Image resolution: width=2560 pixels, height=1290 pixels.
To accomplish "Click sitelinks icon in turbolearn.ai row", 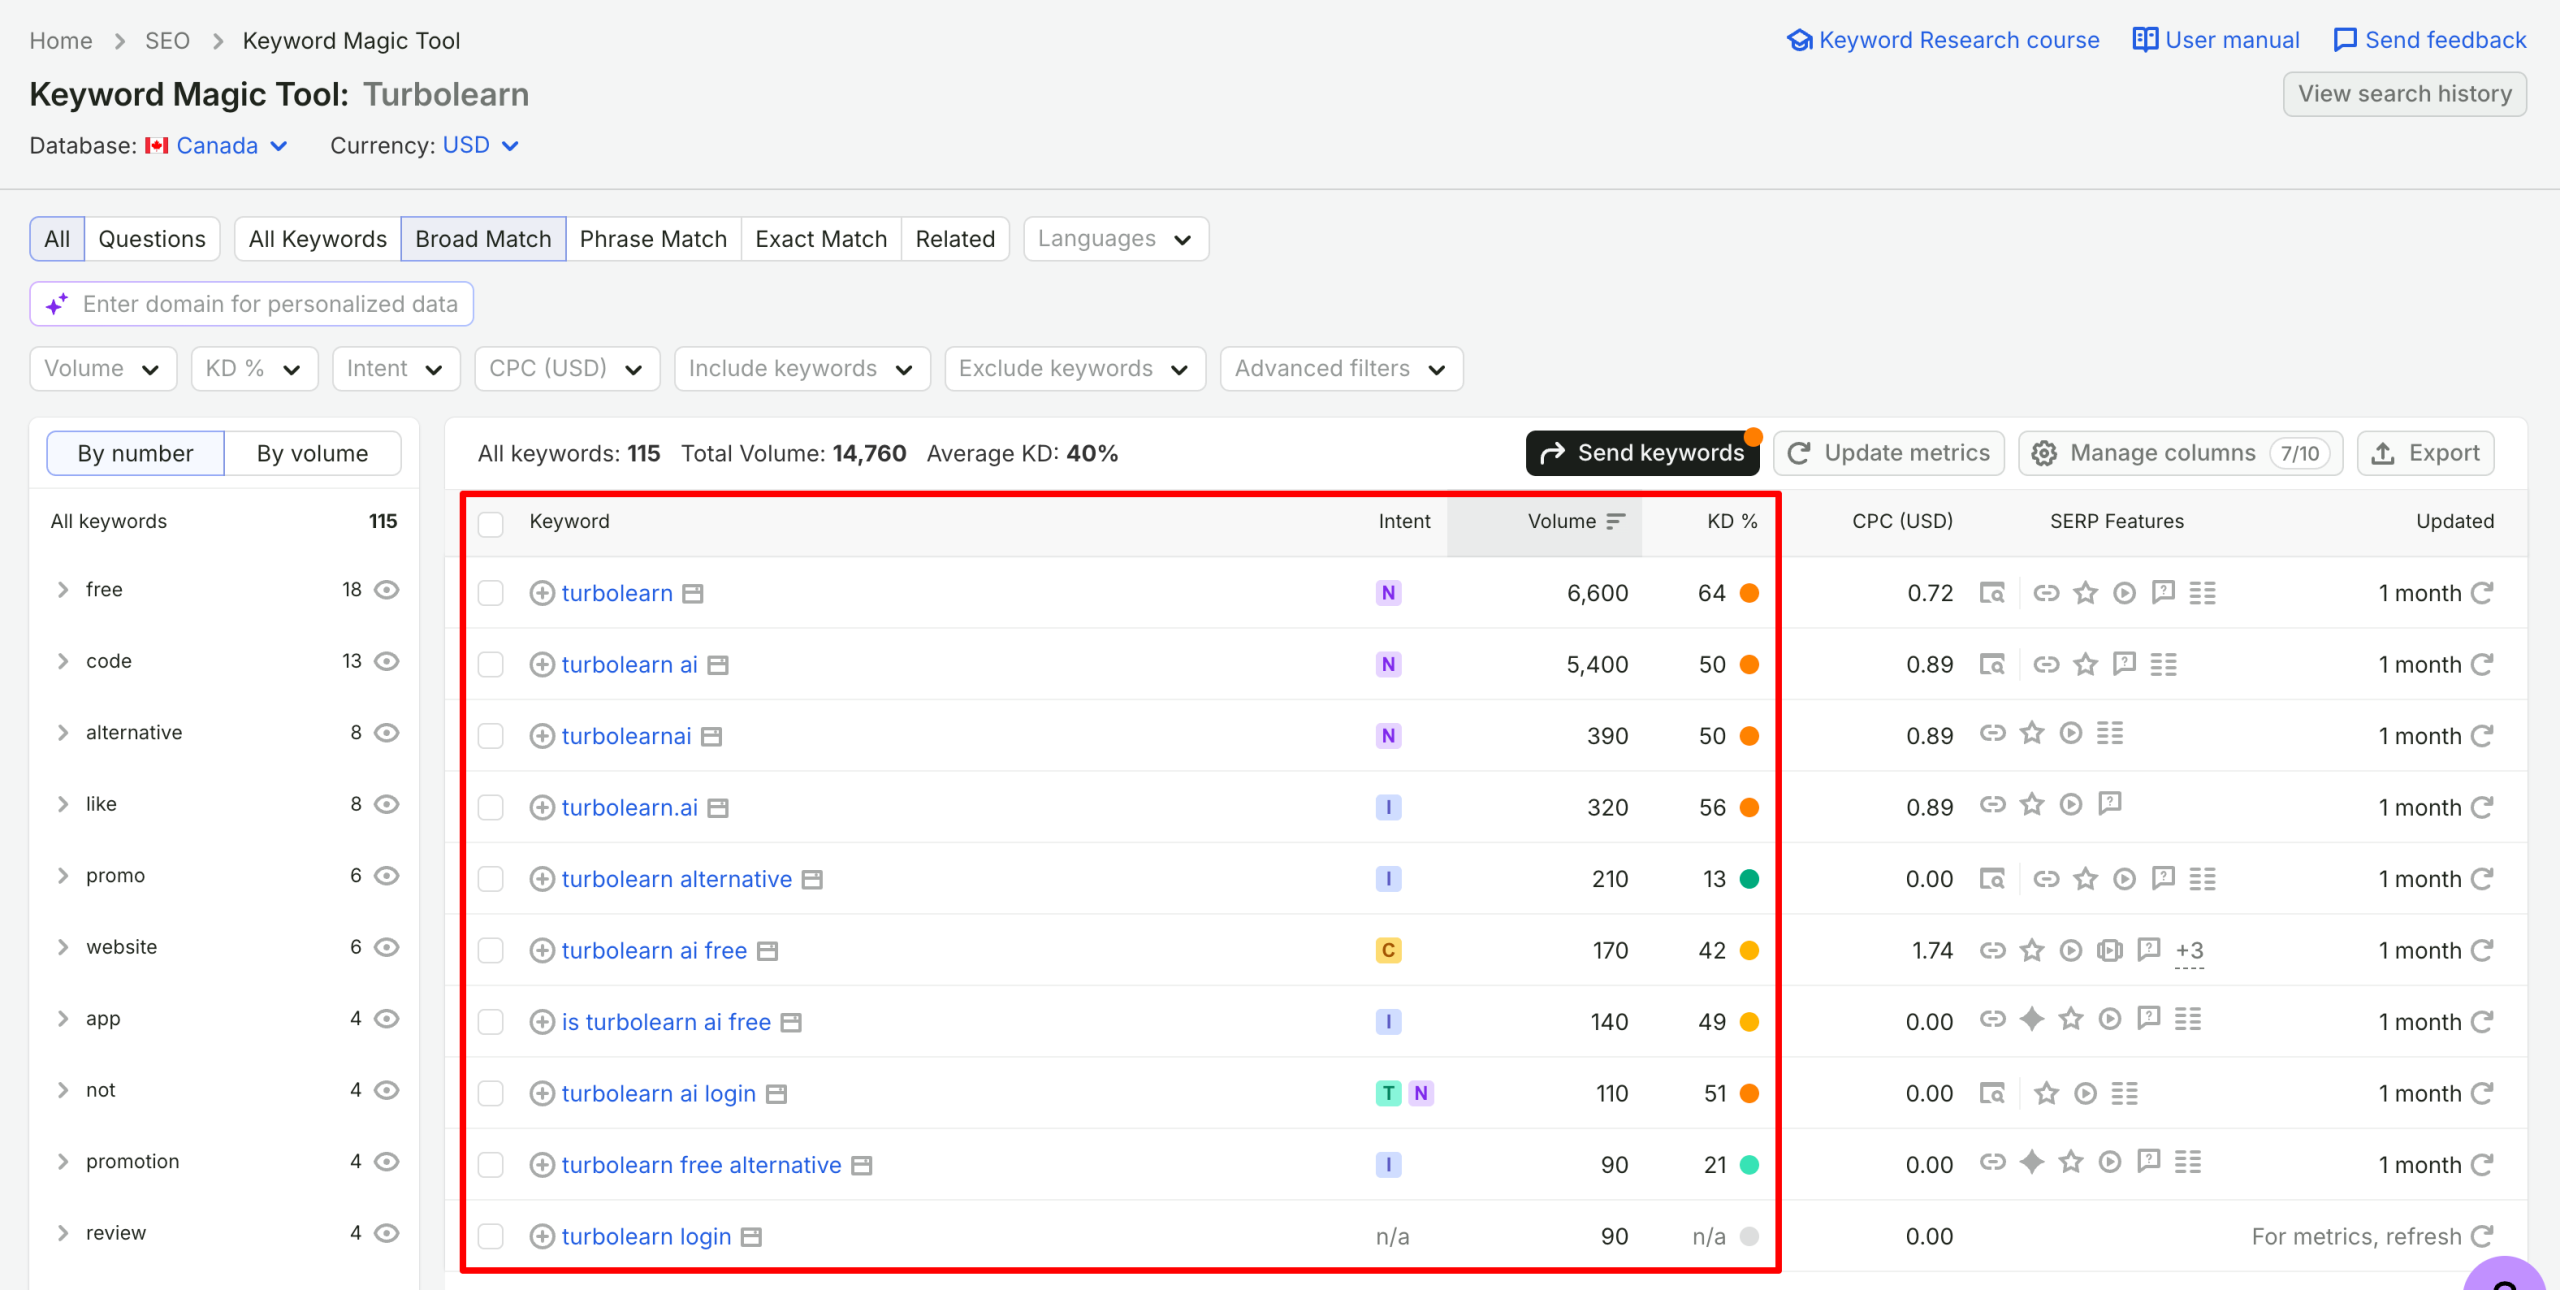I will (1993, 804).
